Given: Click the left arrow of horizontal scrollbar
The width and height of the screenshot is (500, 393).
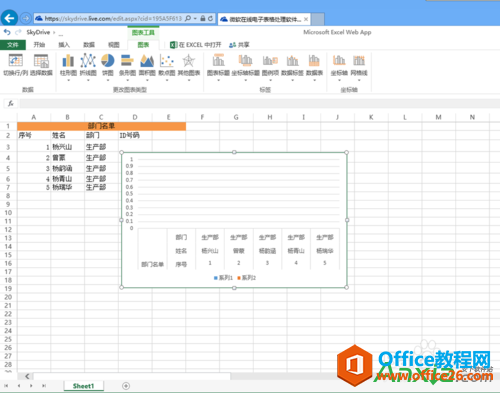Looking at the screenshot, I should click(x=27, y=376).
